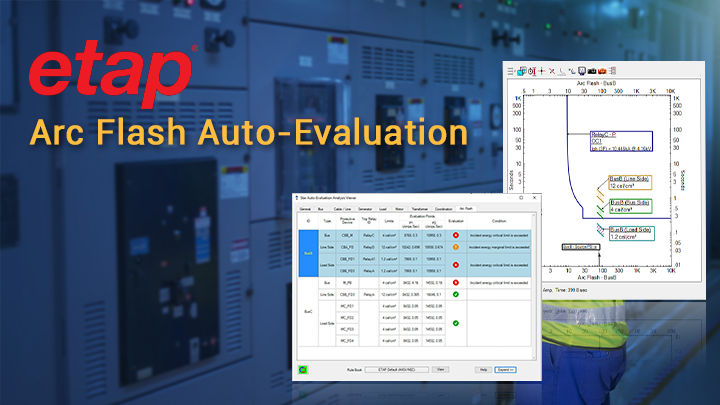Screen dimensions: 720x405
Task: Select the BusC ID cell
Action: click(308, 312)
